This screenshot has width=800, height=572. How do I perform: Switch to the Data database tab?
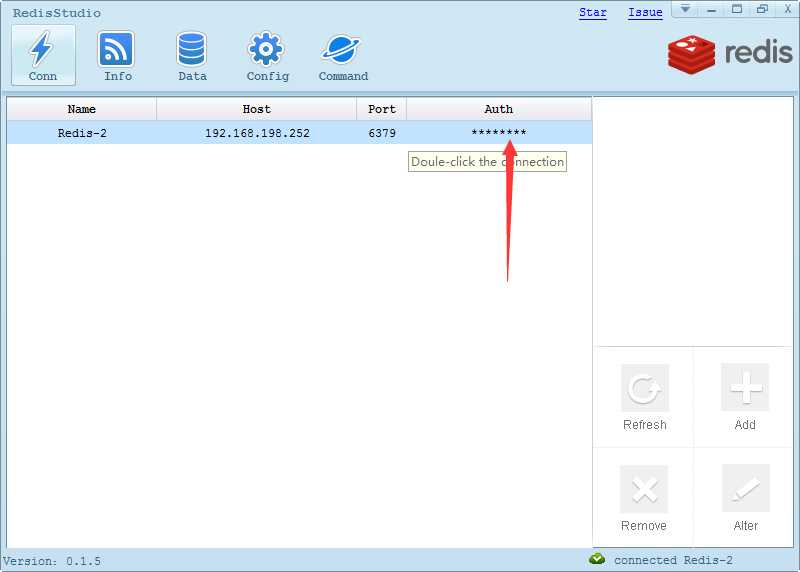(x=192, y=55)
